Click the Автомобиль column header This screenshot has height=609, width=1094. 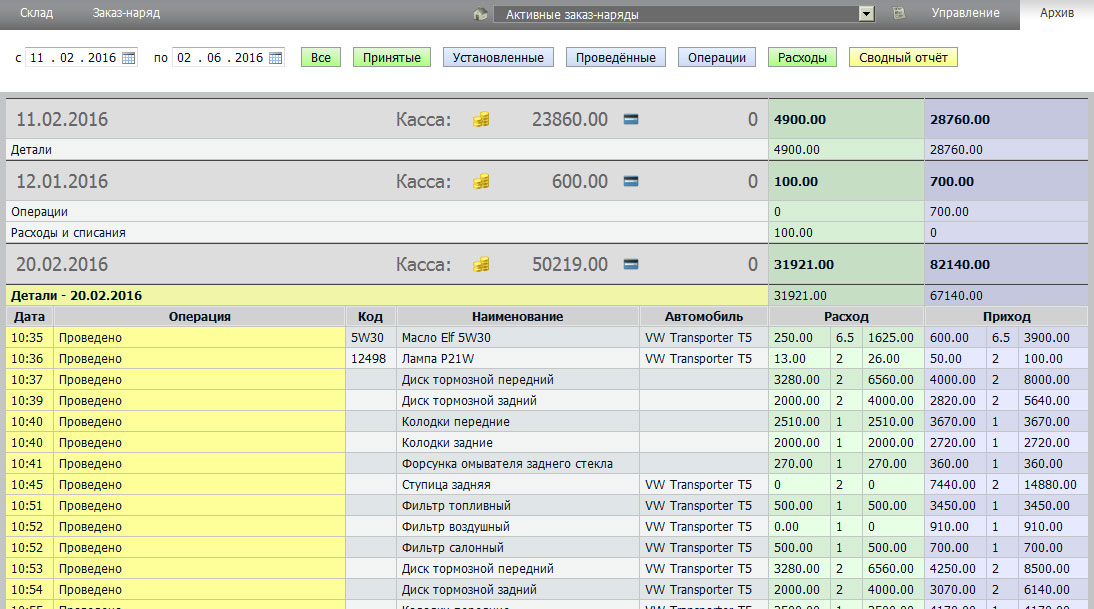703,317
